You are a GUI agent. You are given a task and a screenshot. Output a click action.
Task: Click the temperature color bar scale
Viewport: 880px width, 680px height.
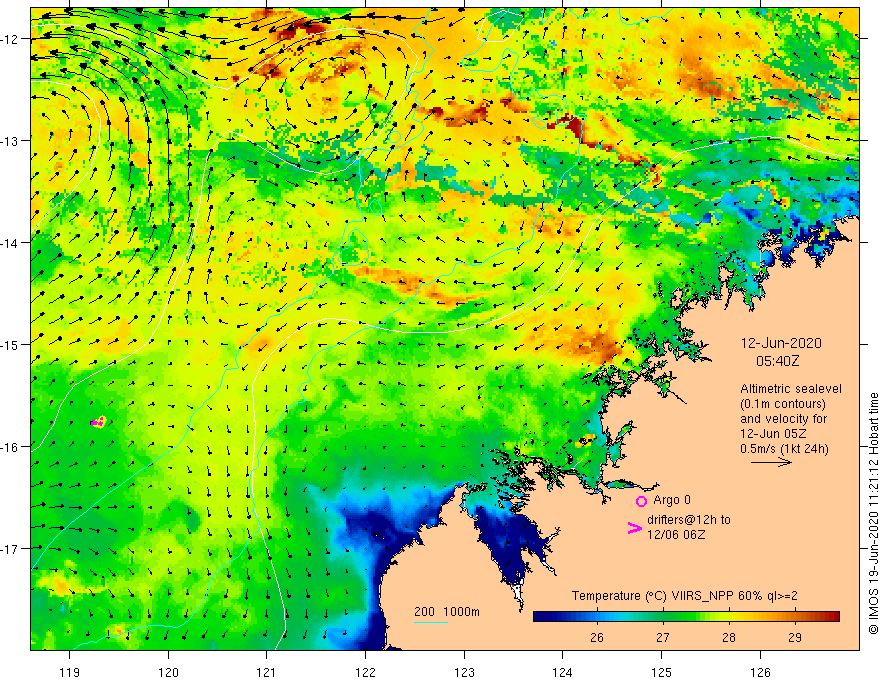(x=686, y=617)
